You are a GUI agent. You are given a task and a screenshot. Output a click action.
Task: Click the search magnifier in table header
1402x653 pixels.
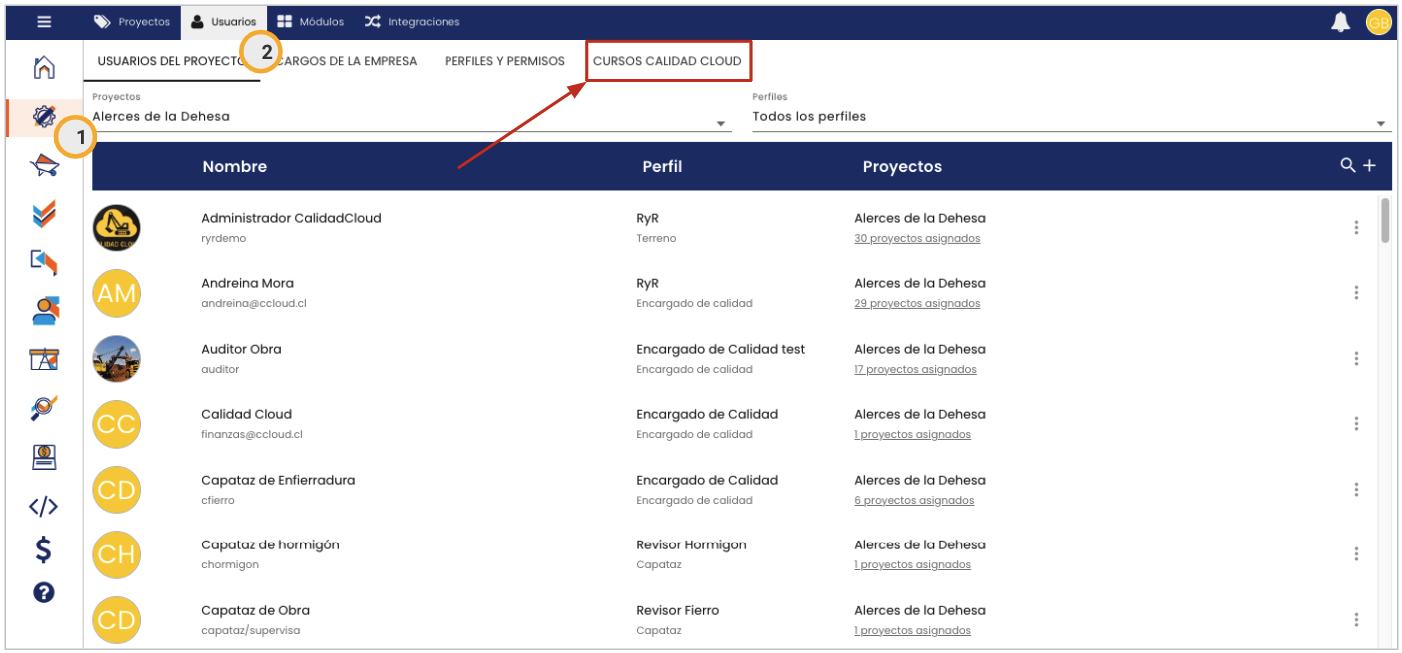1348,166
